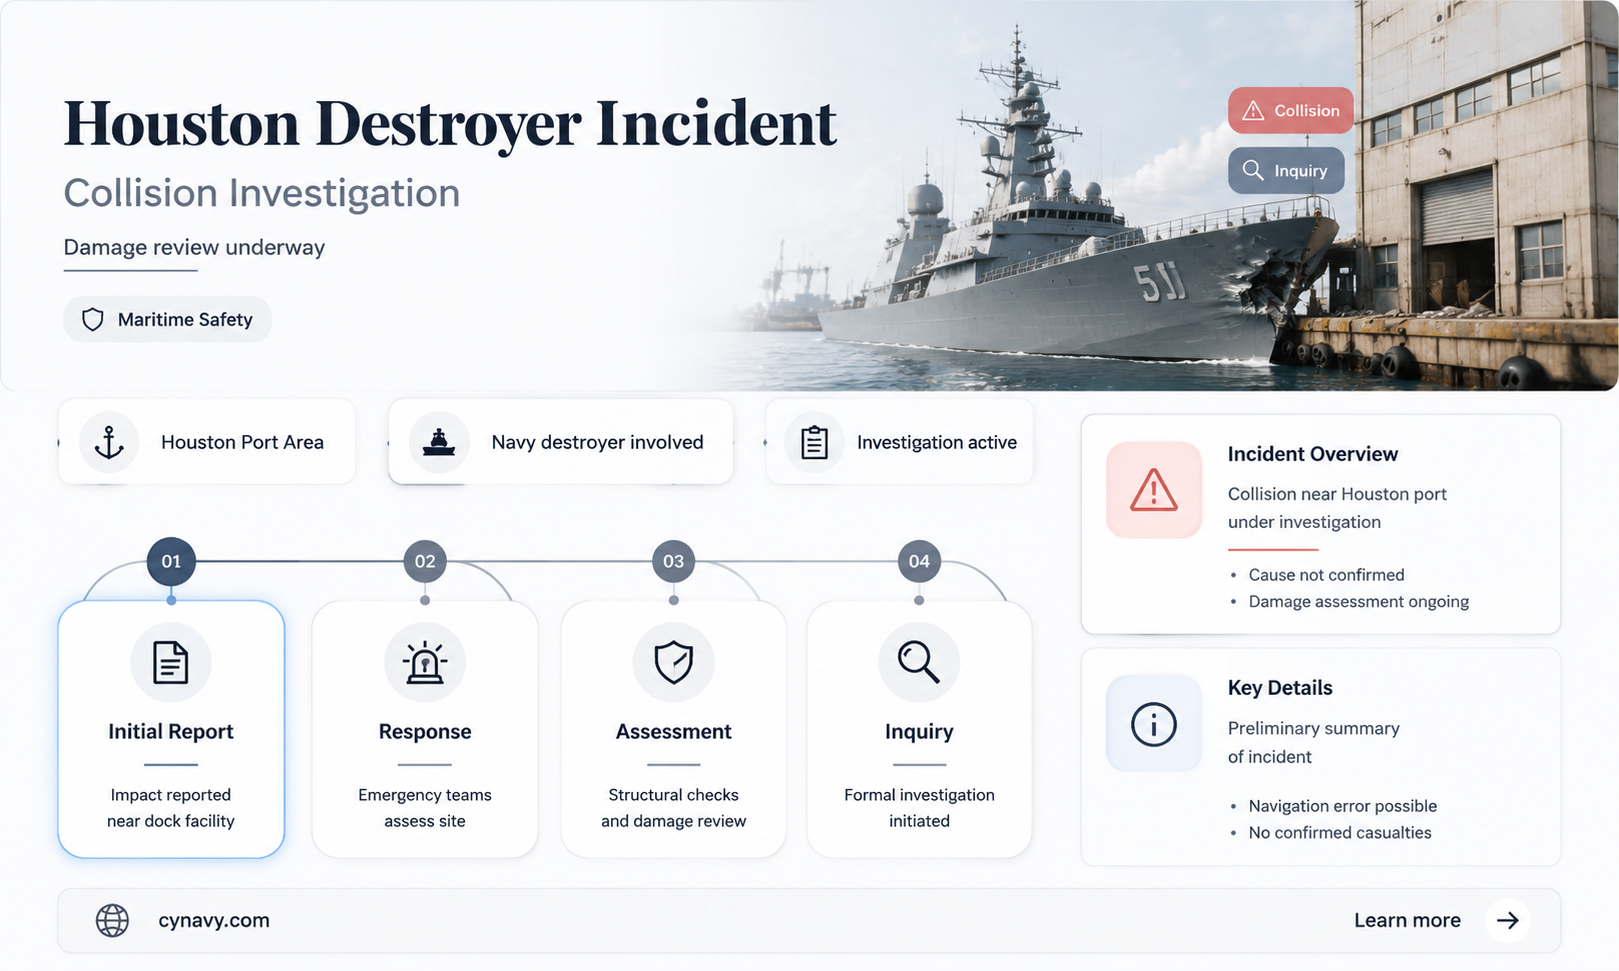Screen dimensions: 1619x971
Task: Click the document icon in Initial Report
Action: click(171, 662)
